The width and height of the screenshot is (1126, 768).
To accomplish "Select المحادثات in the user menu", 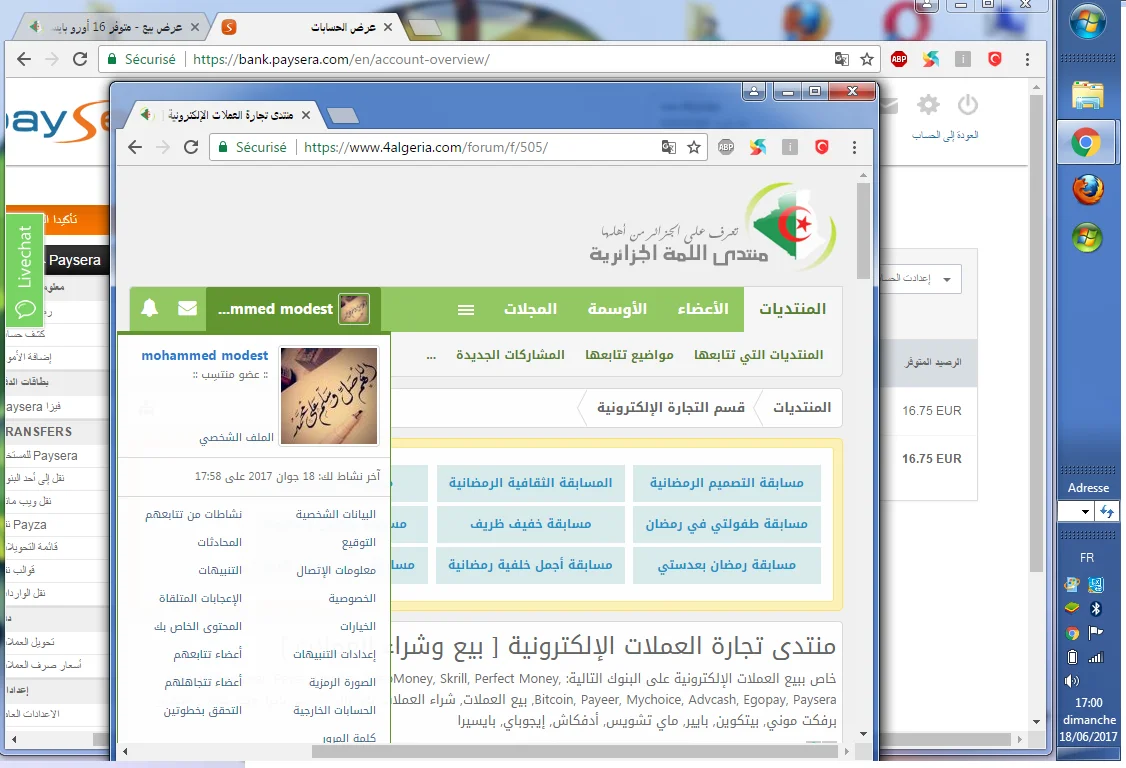I will point(213,542).
